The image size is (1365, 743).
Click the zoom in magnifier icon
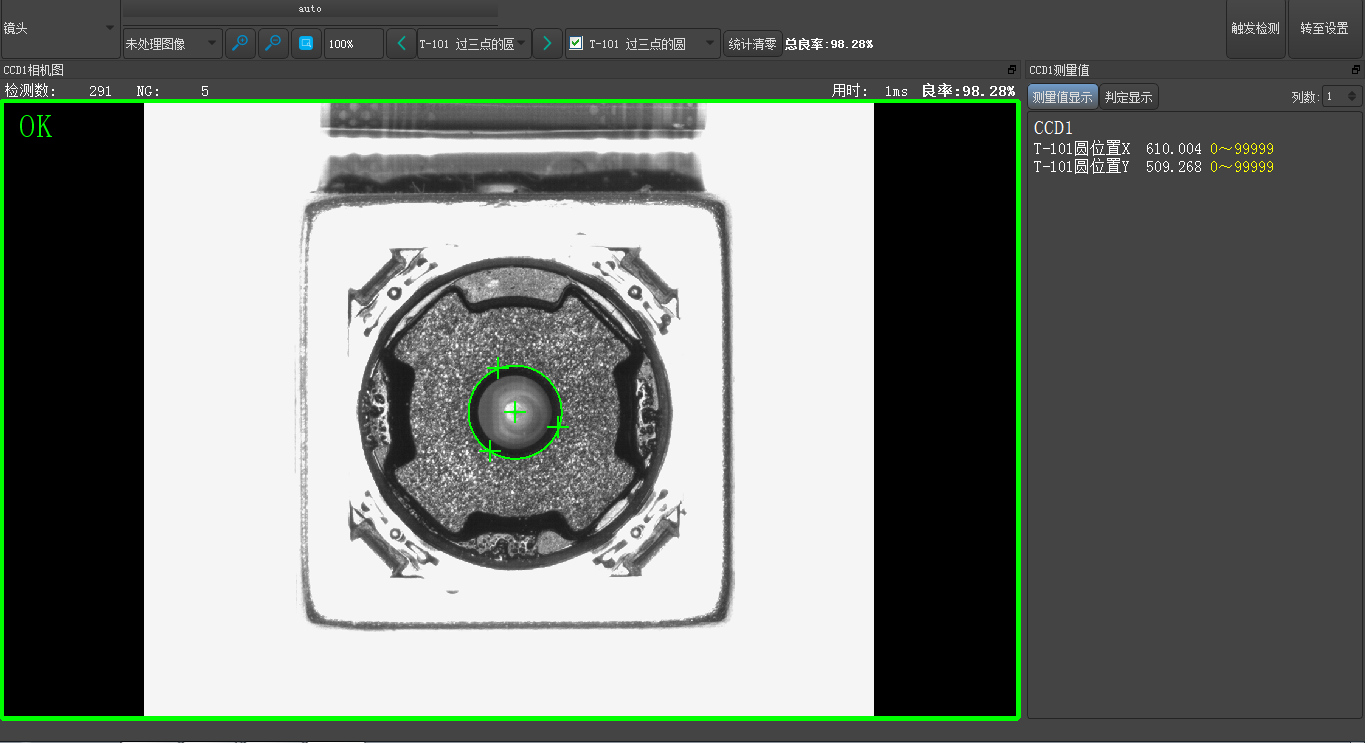point(241,44)
